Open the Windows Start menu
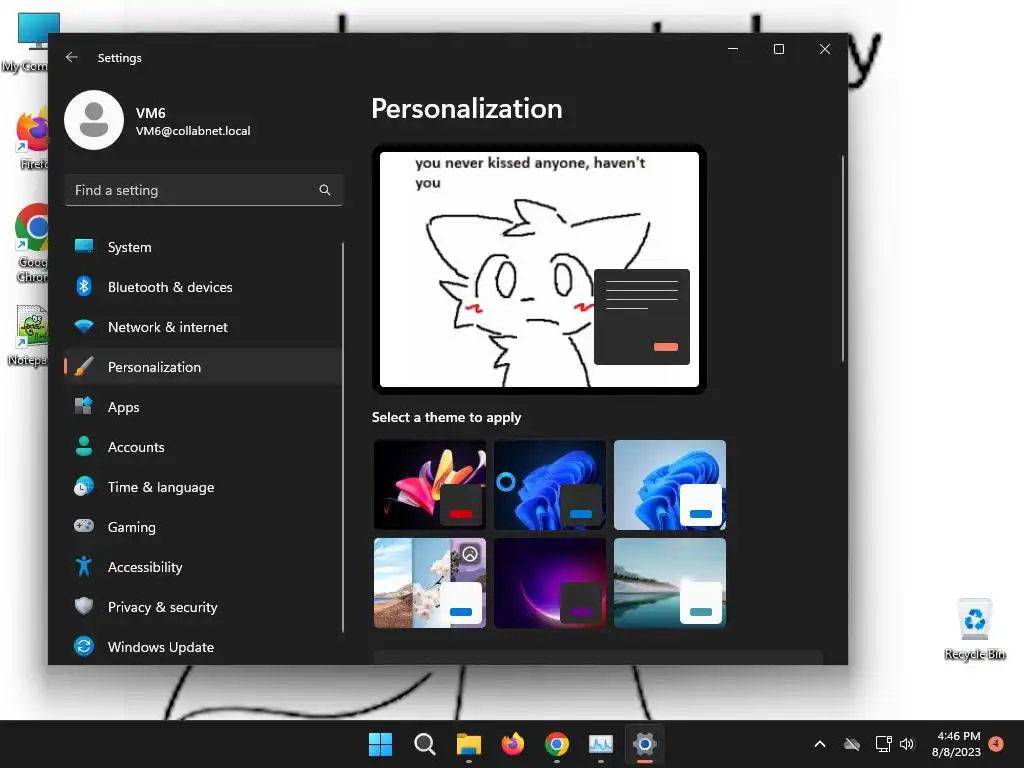This screenshot has width=1024, height=768. [380, 744]
